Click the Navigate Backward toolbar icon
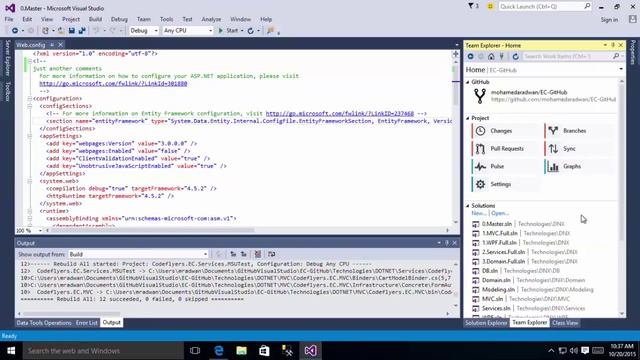The height and width of the screenshot is (360, 640). 15,31
